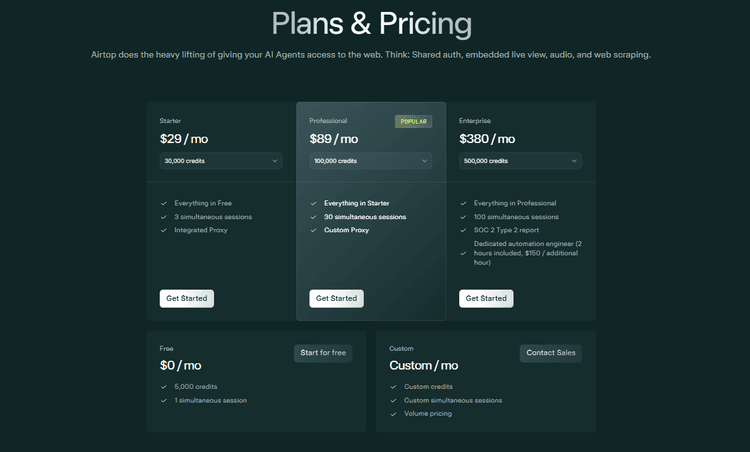This screenshot has width=750, height=452.
Task: Click checkmark icon next to Custom Proxy
Action: click(x=313, y=230)
